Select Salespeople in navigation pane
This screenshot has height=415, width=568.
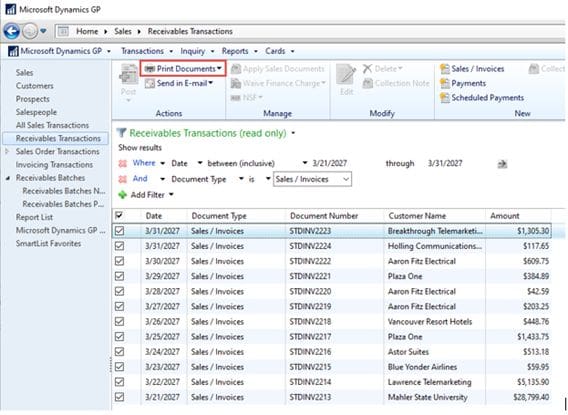click(36, 112)
